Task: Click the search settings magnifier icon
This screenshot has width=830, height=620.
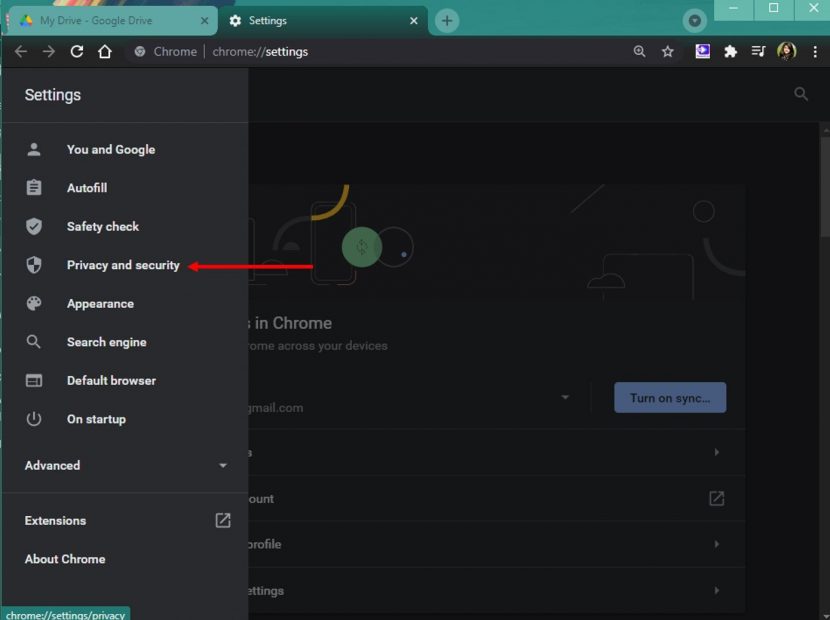Action: [801, 94]
